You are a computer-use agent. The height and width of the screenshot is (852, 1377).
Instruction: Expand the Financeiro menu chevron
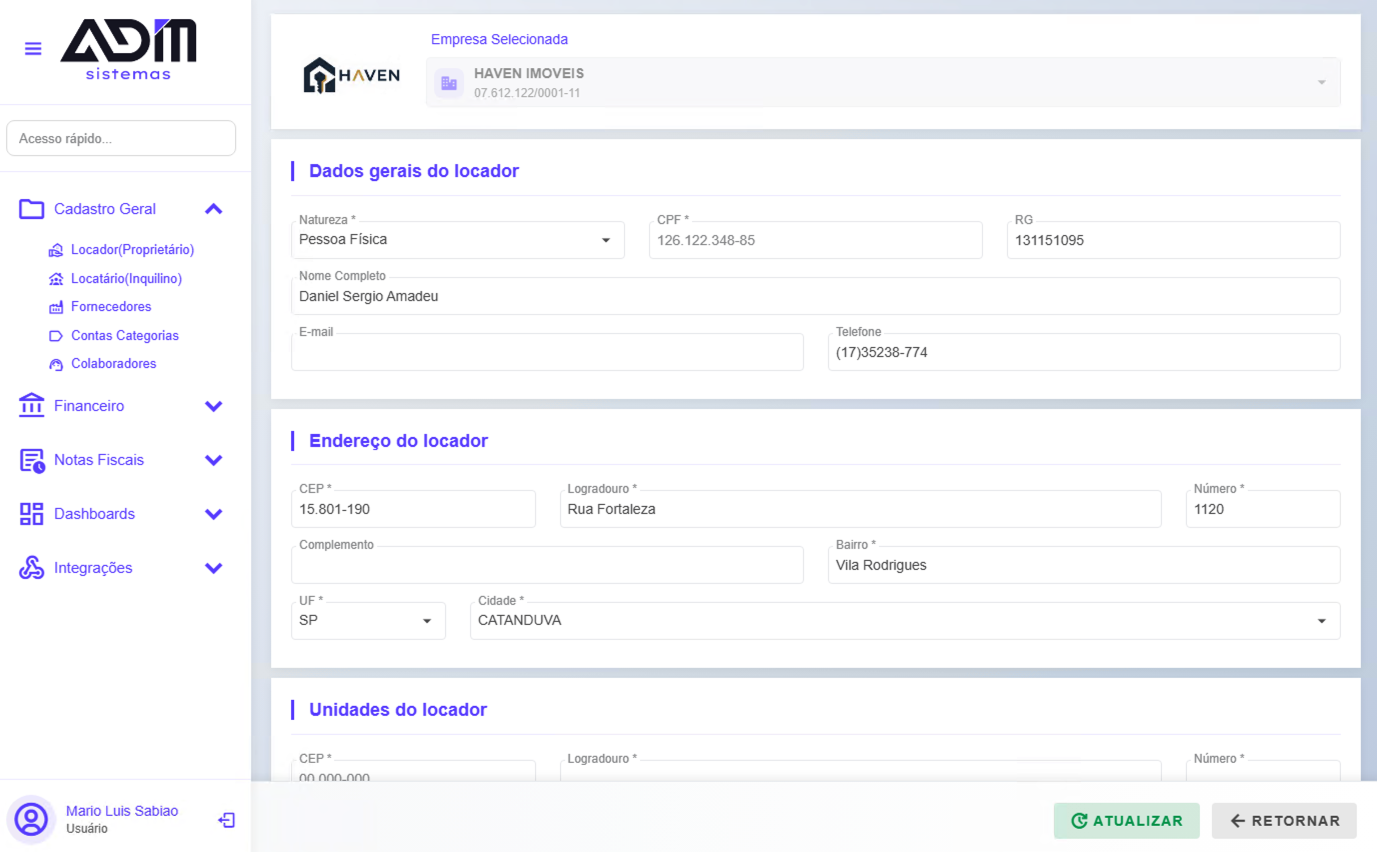pyautogui.click(x=213, y=406)
